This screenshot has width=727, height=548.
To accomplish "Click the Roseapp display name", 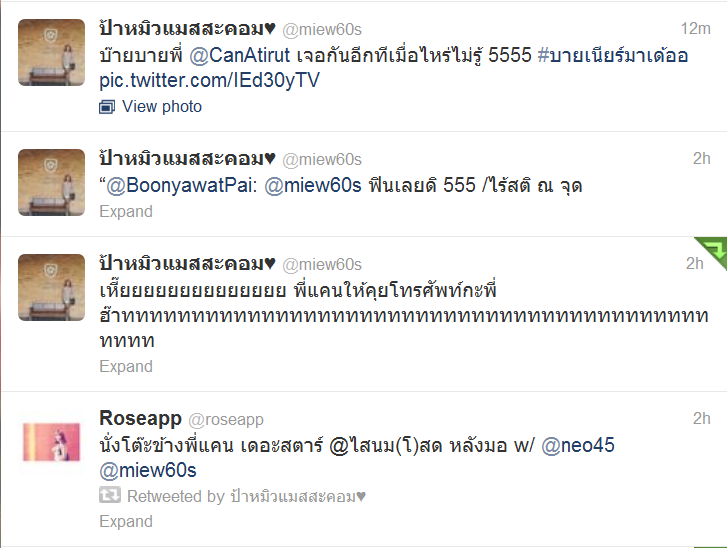I will pyautogui.click(x=140, y=418).
